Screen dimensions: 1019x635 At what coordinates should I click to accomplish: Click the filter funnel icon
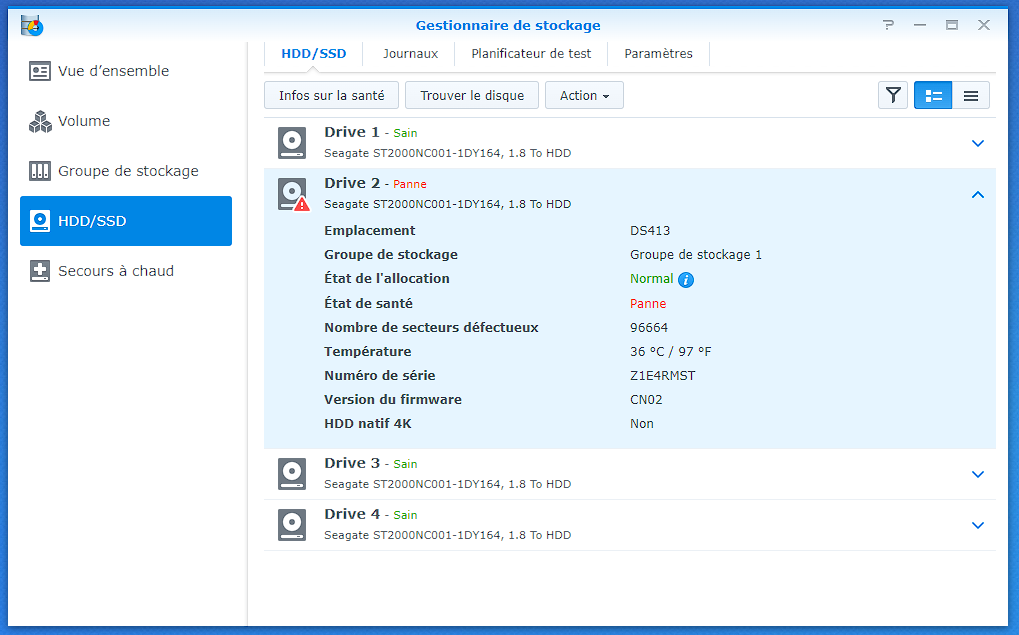tap(893, 95)
